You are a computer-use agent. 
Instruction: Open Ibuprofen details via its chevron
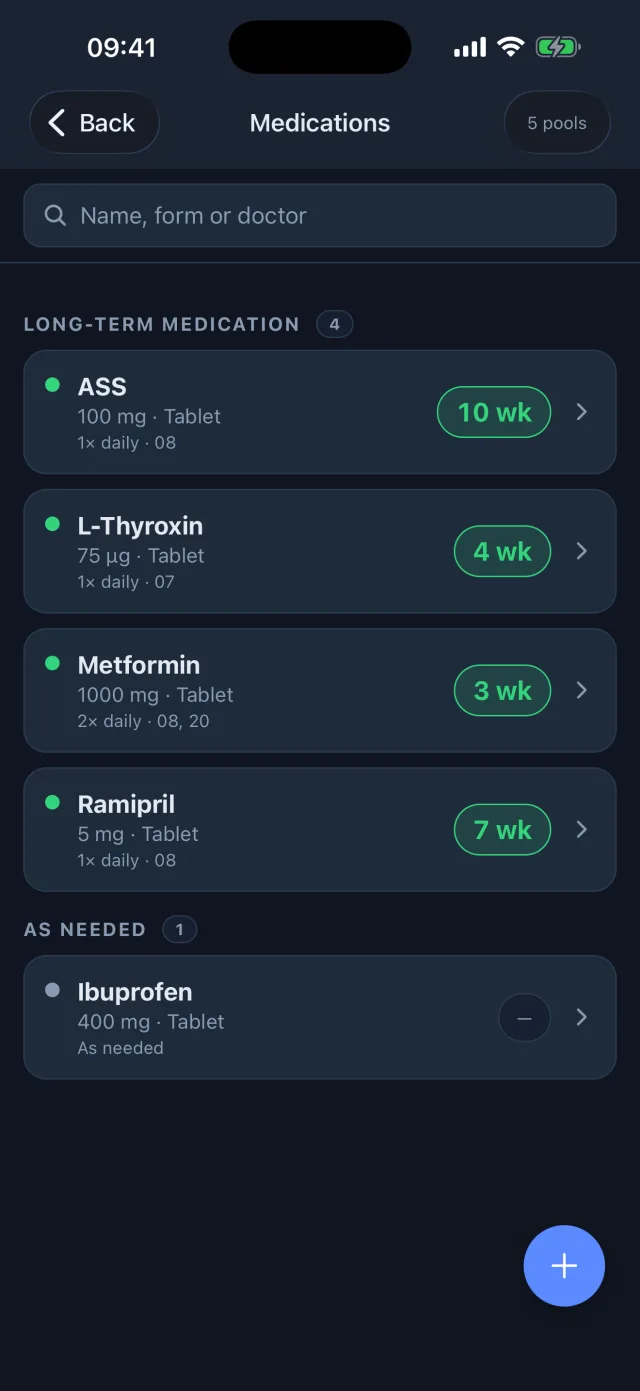coord(582,1017)
